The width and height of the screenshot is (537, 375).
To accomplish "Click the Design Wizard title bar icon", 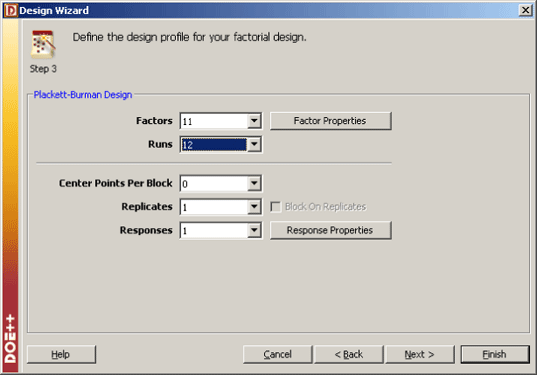I will [10, 11].
